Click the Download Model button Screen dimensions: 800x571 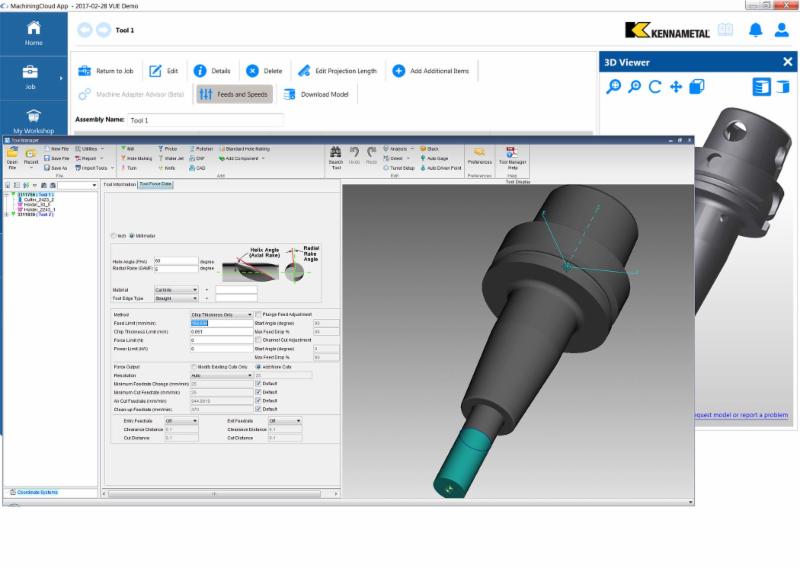pyautogui.click(x=316, y=94)
